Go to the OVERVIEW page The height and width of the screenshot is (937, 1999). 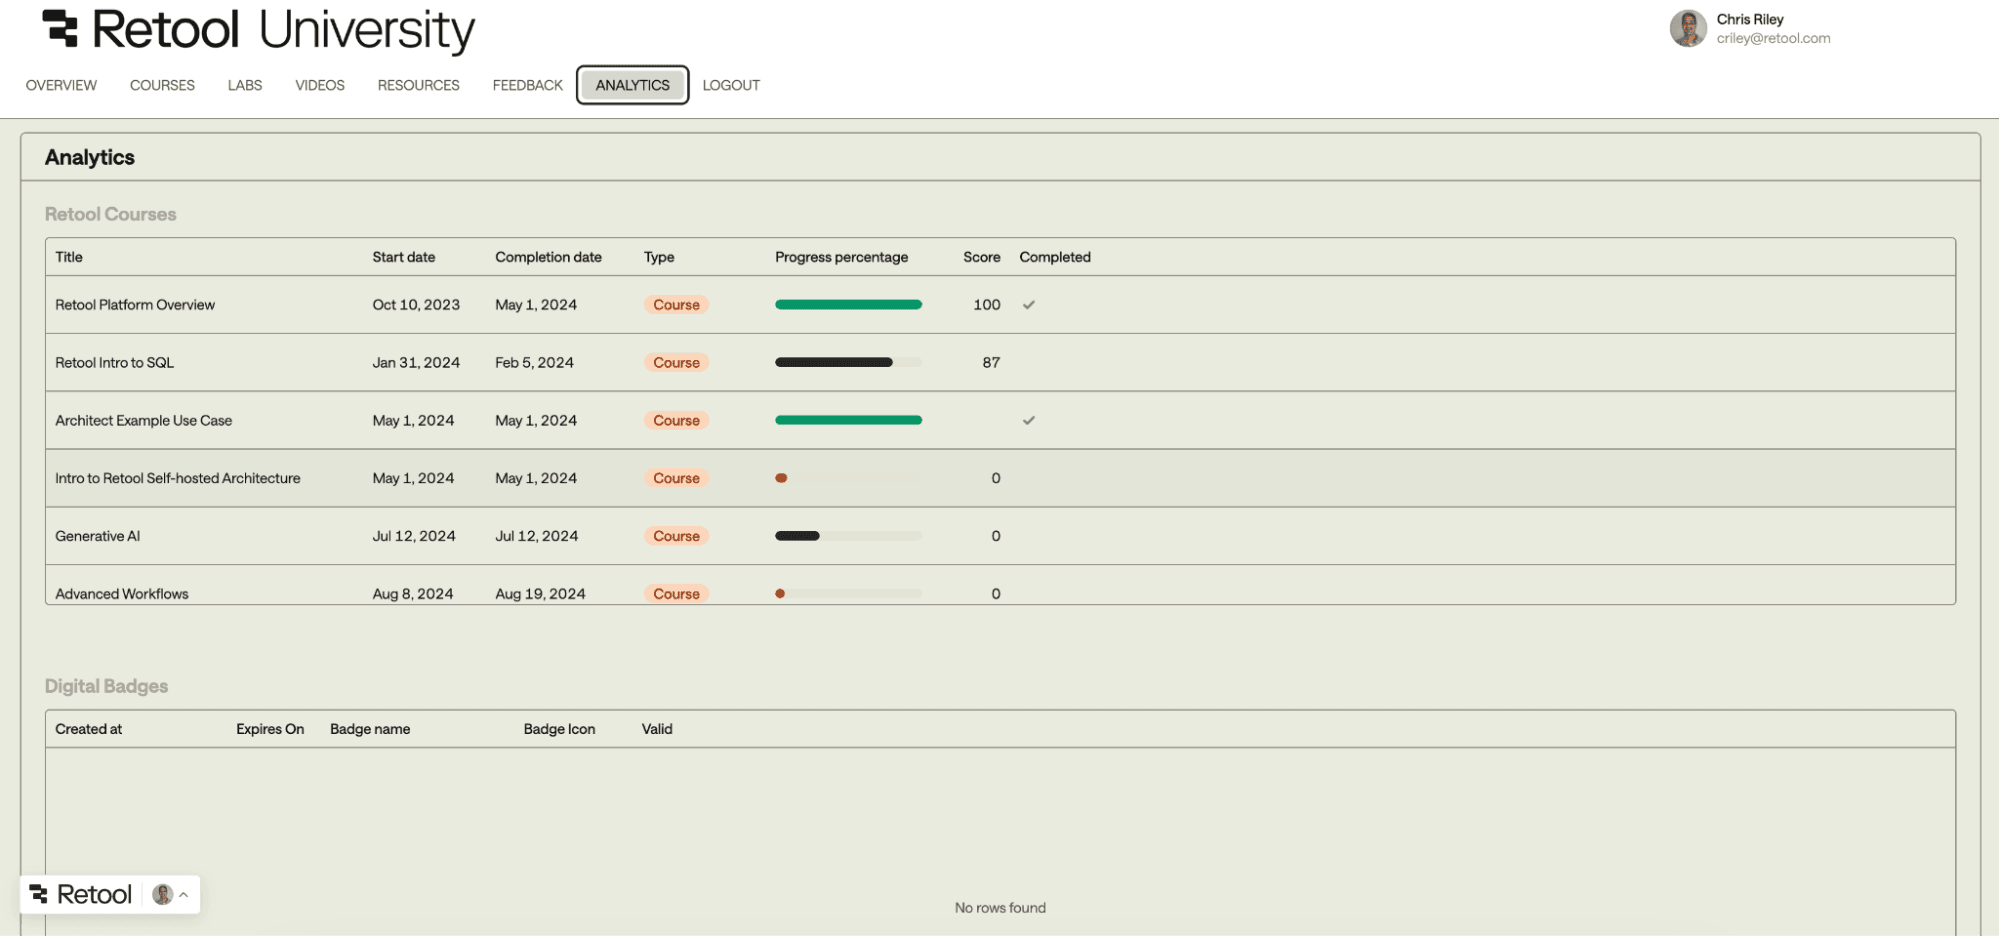(60, 85)
